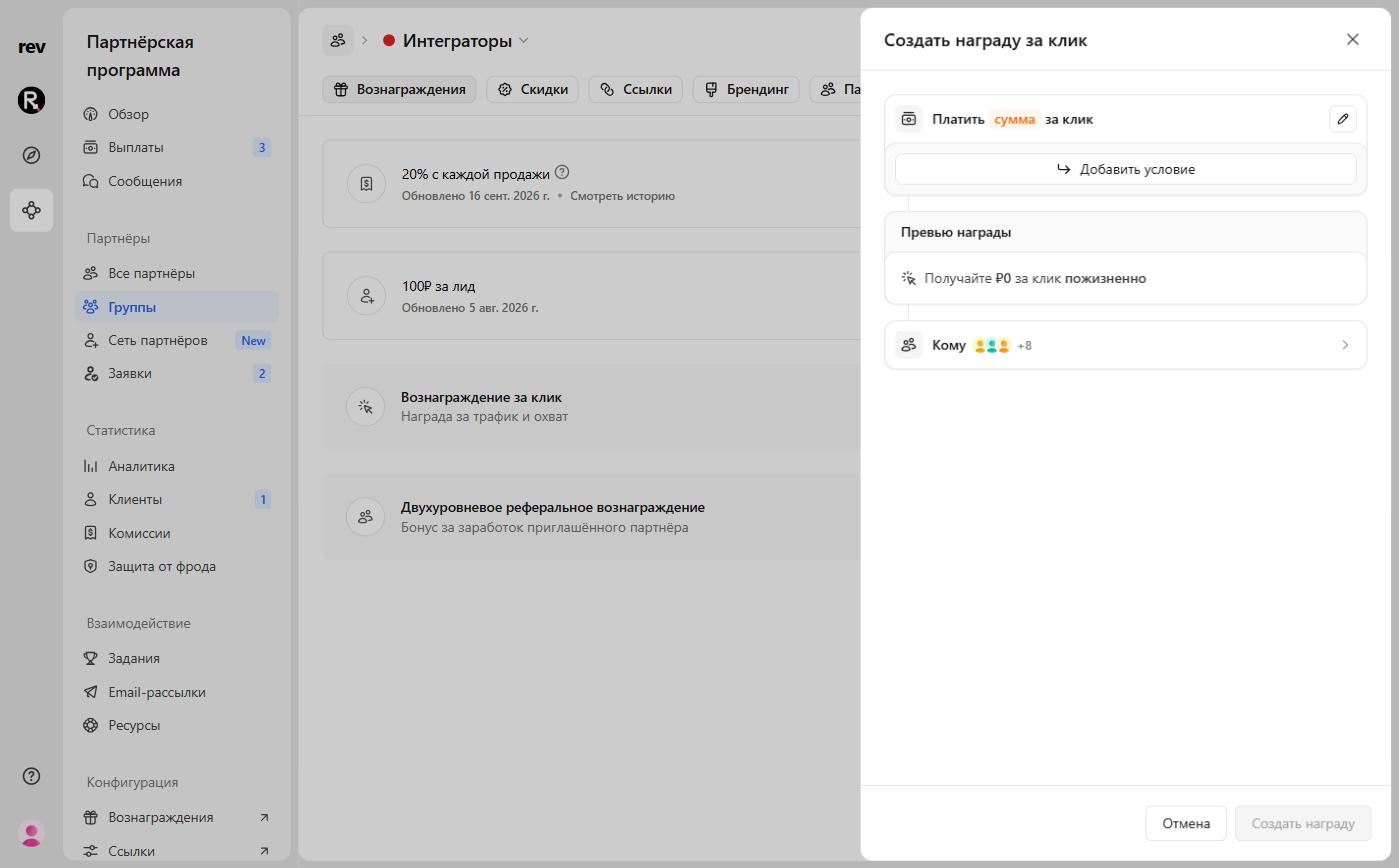Open Сообщения in the sidebar

176,181
